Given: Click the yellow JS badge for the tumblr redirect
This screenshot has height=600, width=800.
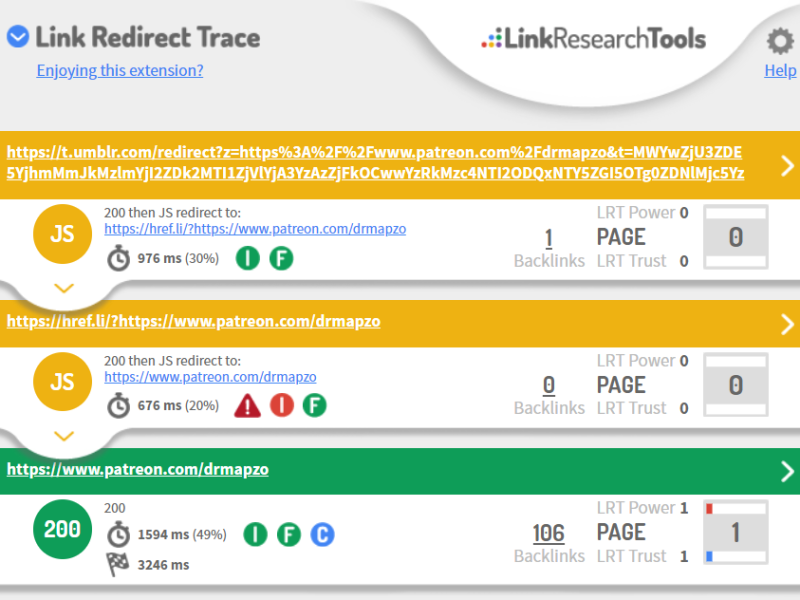Looking at the screenshot, I should coord(62,234).
